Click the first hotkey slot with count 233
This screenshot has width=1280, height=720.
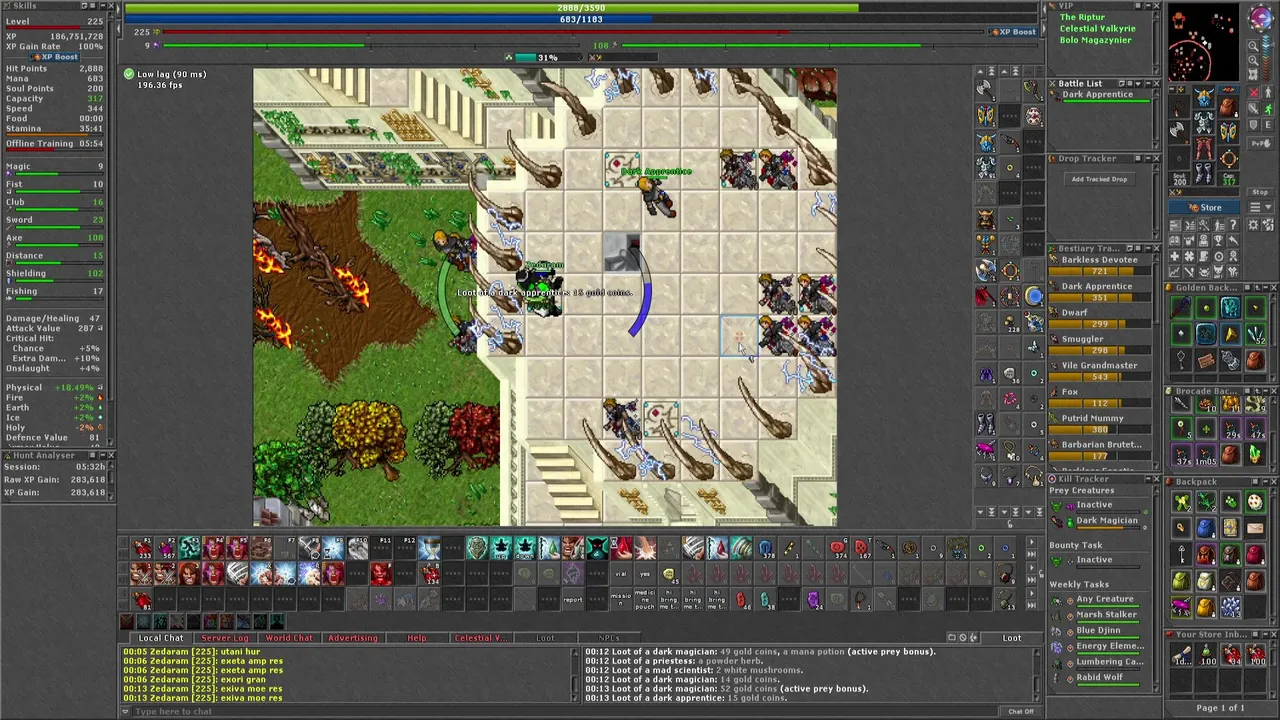click(142, 548)
